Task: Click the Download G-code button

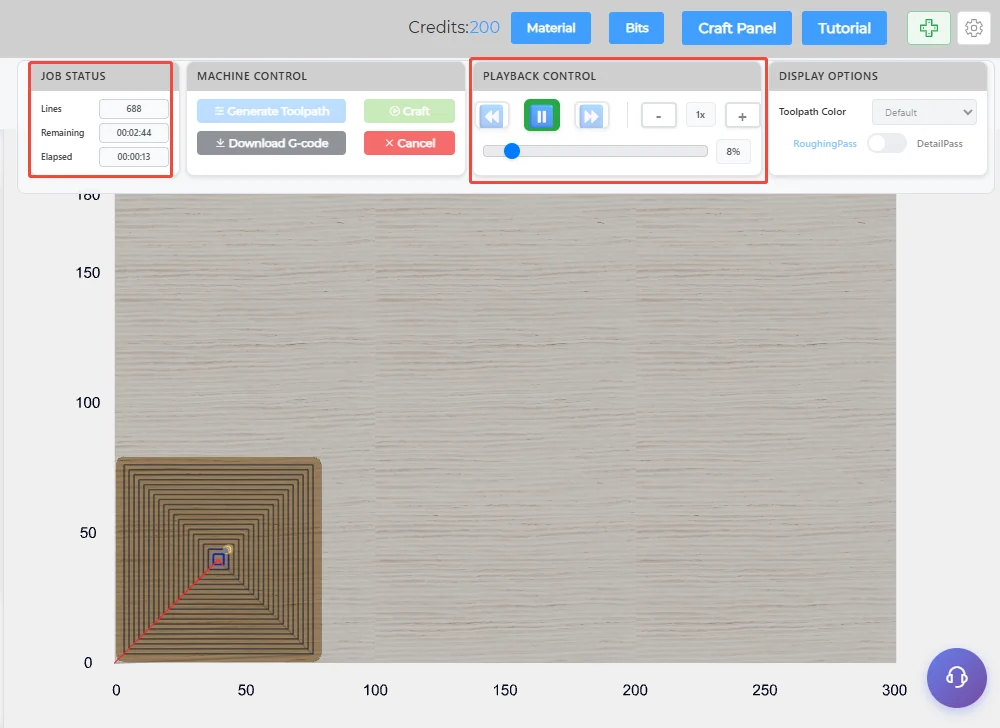Action: coord(272,143)
